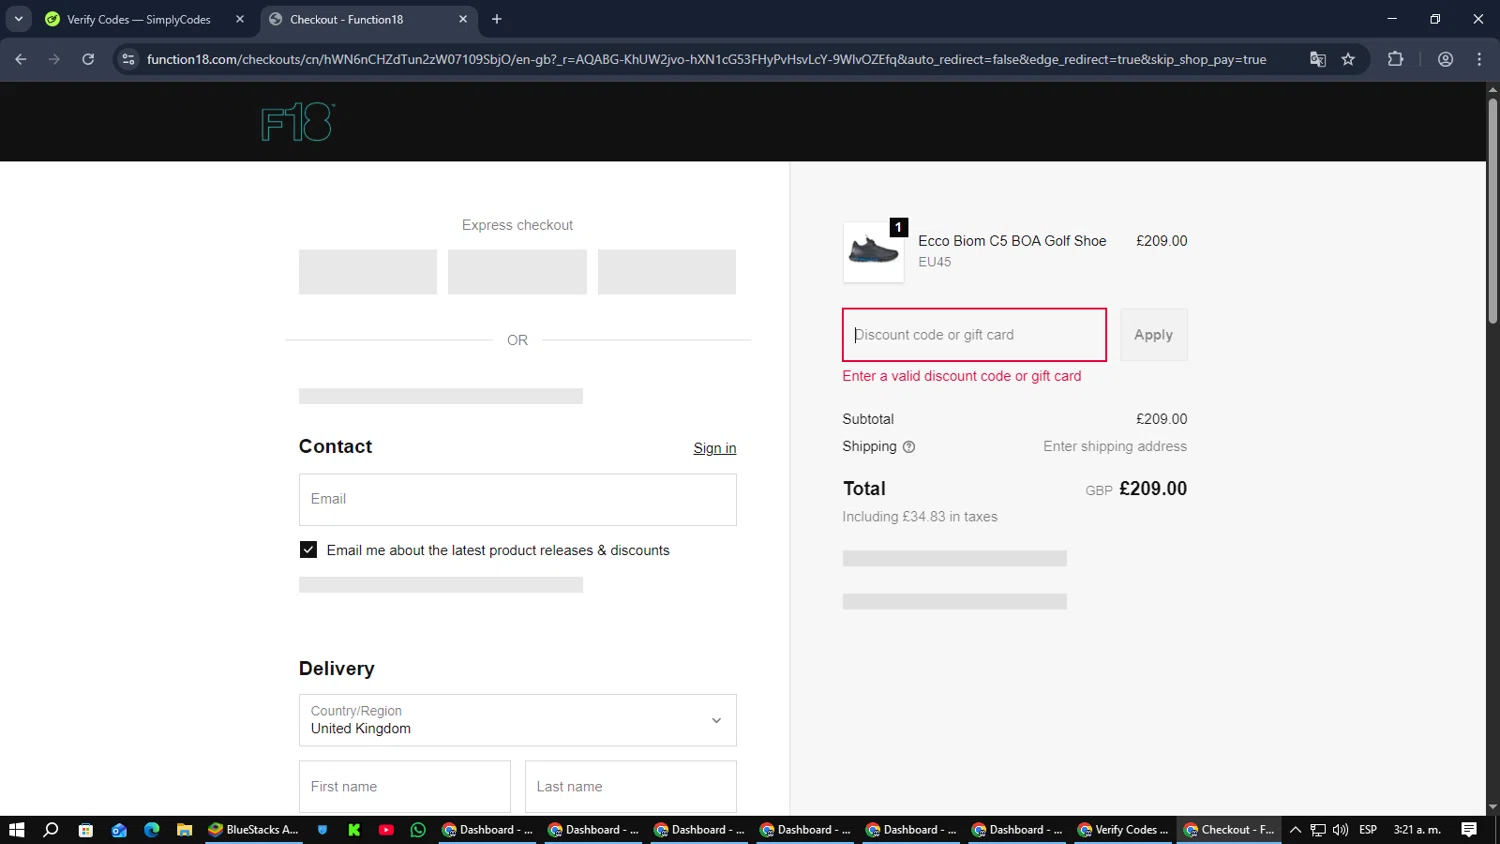This screenshot has width=1500, height=844.
Task: Open Windows taskbar search
Action: coord(51,830)
